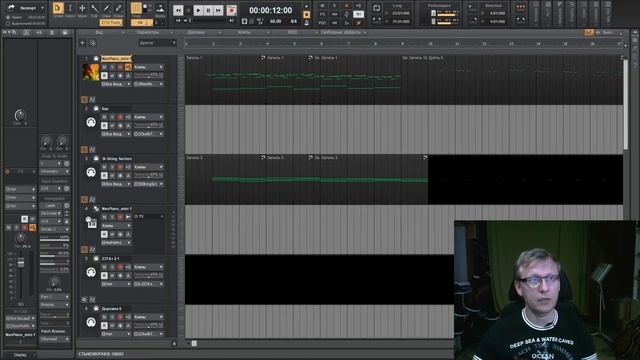
Task: Click the NeoPiano_mini track thumbnail image
Action: coord(91,72)
